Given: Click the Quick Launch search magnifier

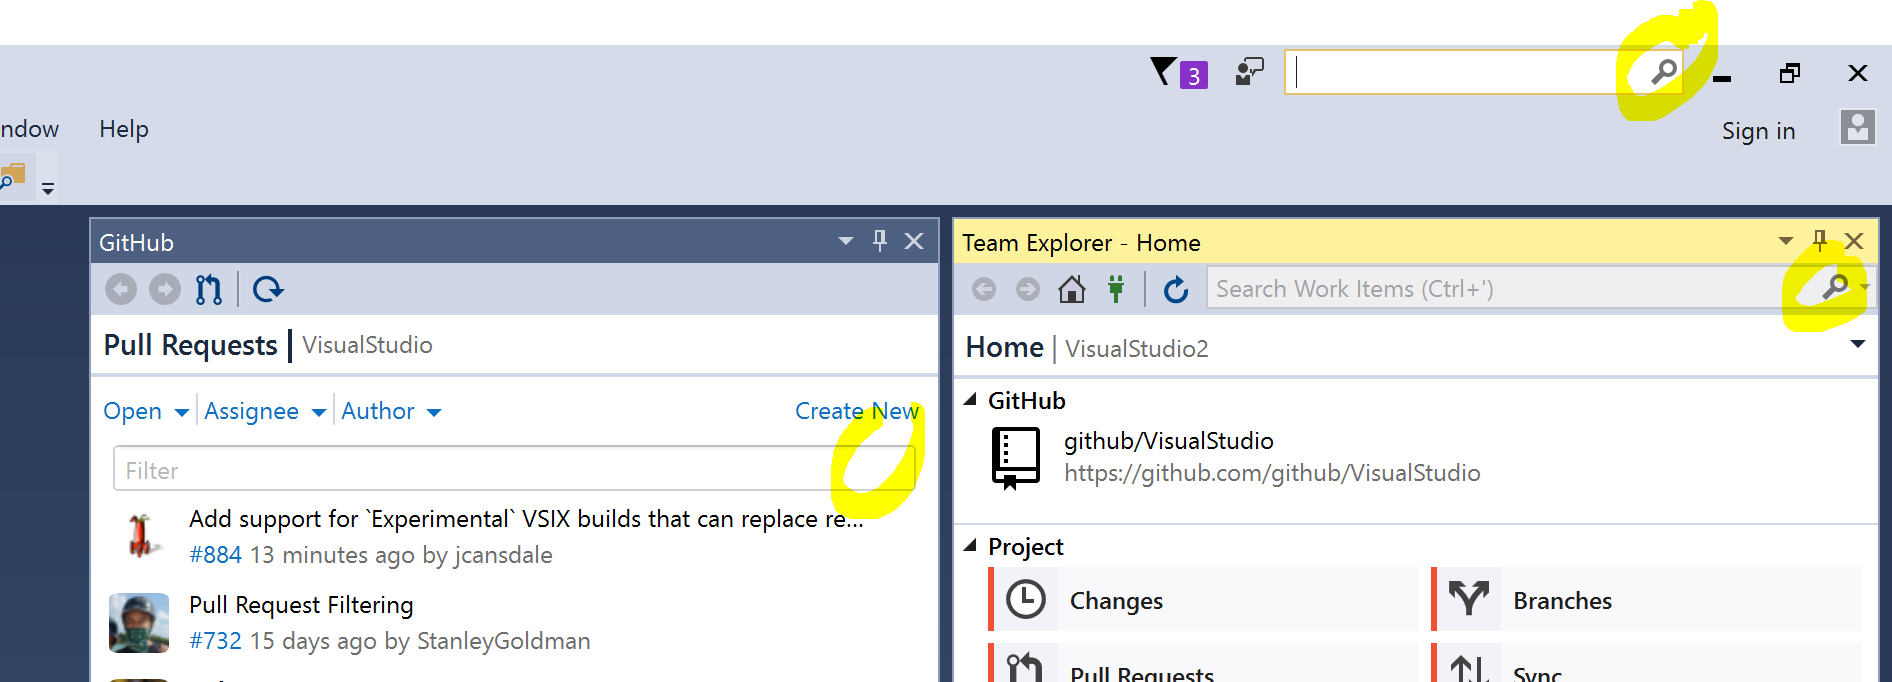Looking at the screenshot, I should pyautogui.click(x=1663, y=72).
